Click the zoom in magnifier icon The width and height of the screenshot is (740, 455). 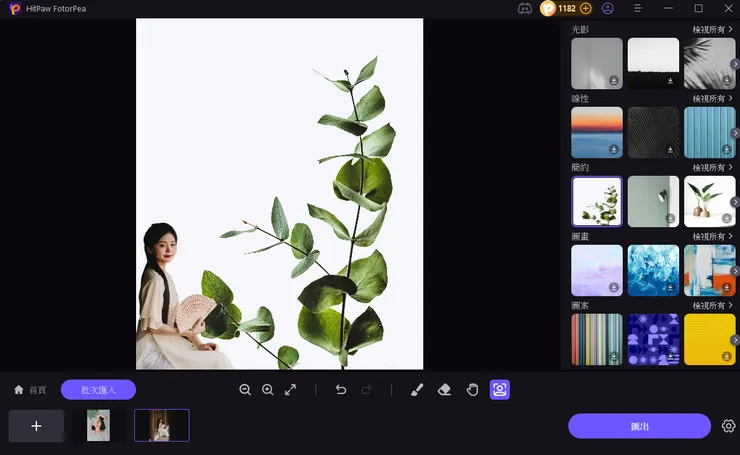click(x=268, y=390)
